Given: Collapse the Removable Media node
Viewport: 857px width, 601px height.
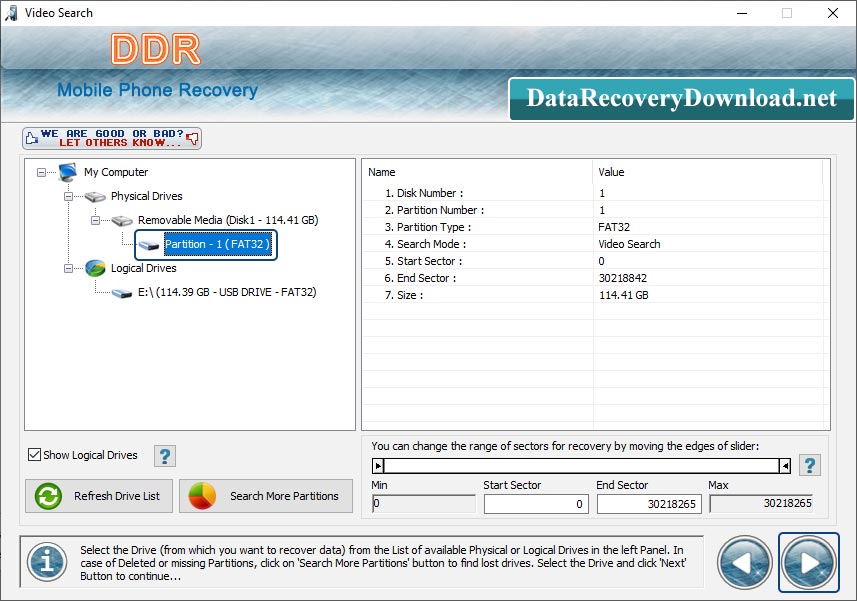Looking at the screenshot, I should (x=95, y=220).
